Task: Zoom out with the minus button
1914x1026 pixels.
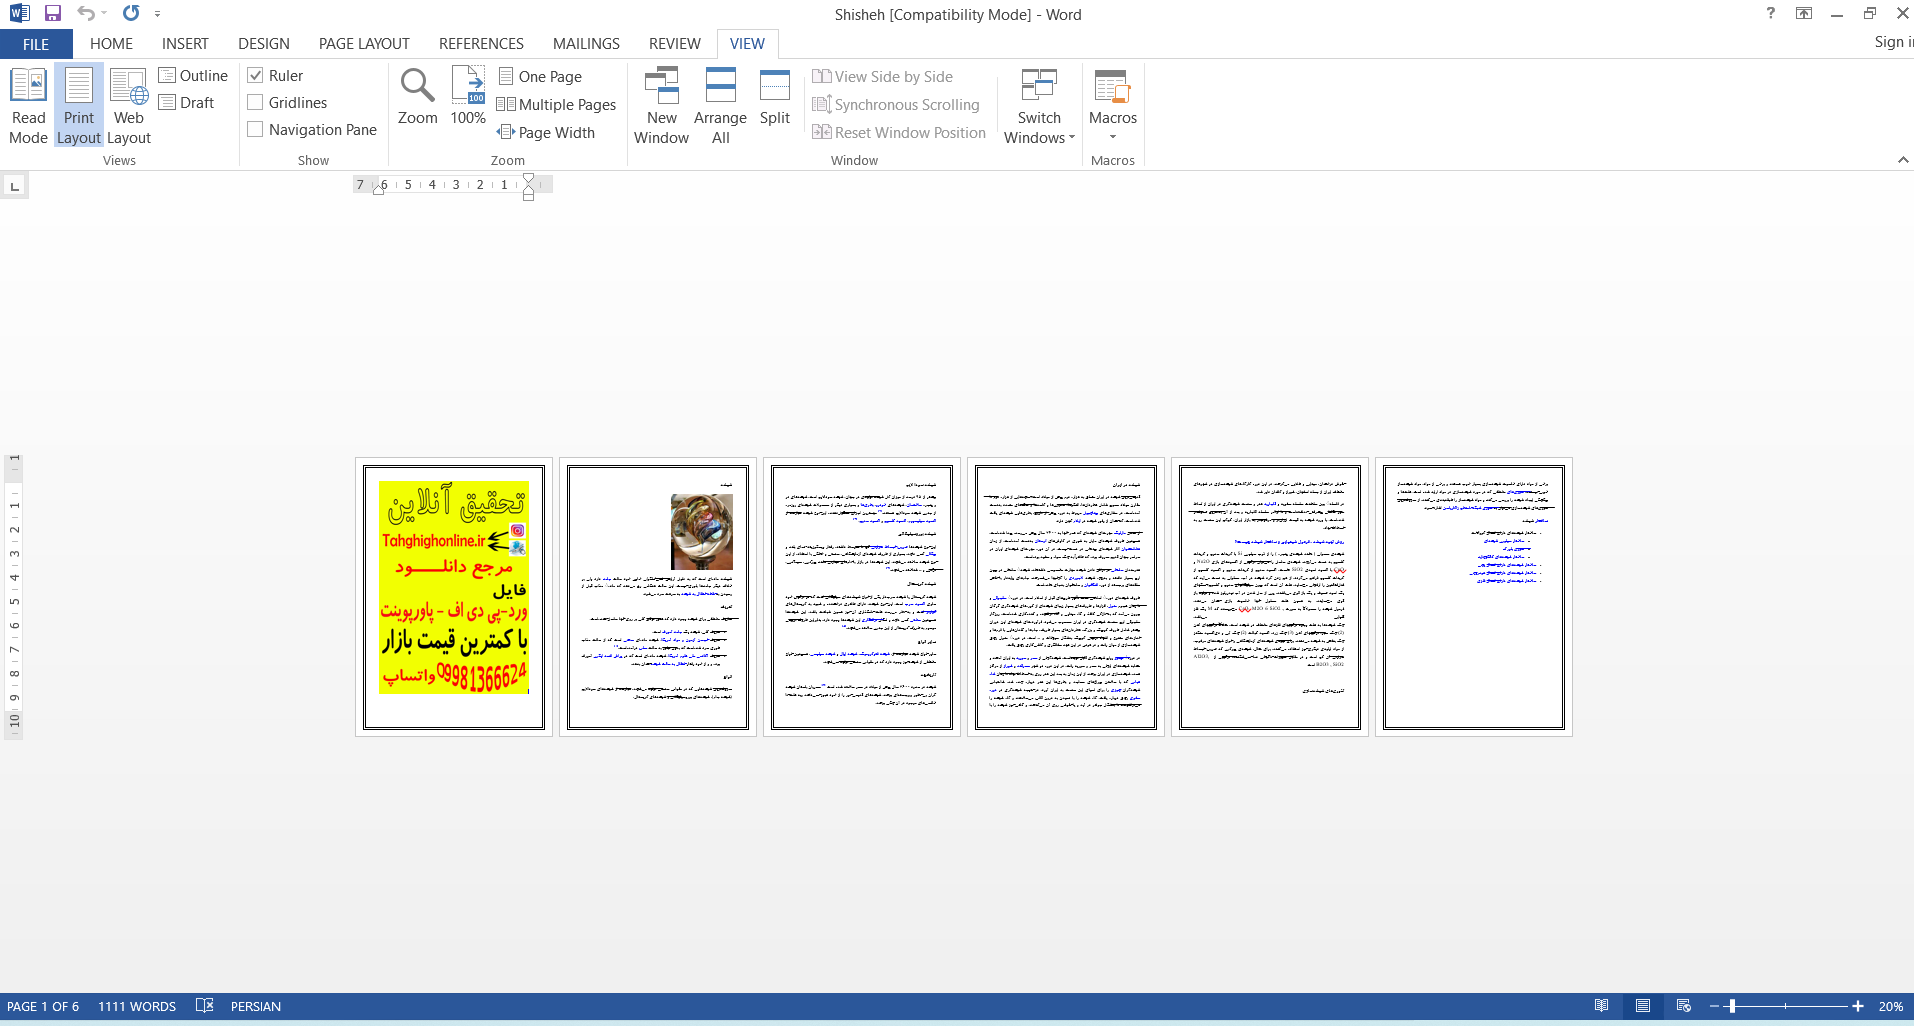Action: [x=1714, y=1006]
